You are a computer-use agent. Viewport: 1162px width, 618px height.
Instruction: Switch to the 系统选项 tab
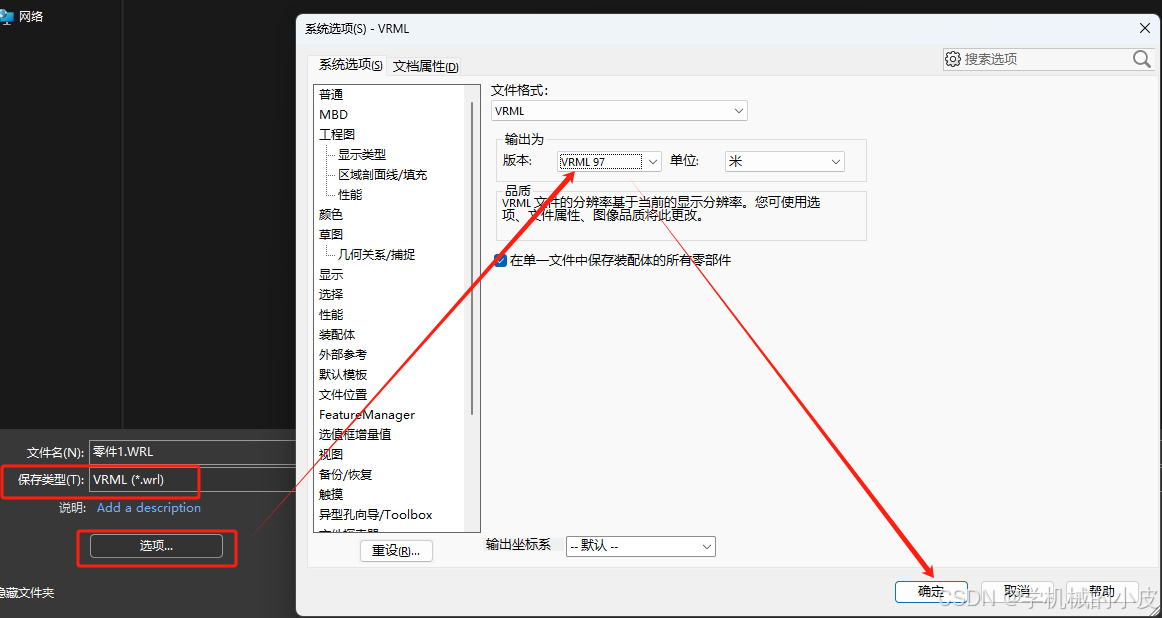[x=351, y=65]
